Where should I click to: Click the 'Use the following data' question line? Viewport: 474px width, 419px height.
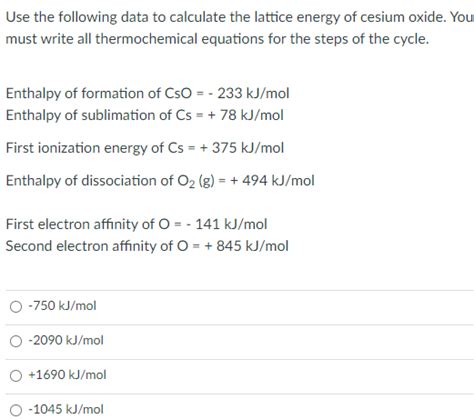(240, 17)
